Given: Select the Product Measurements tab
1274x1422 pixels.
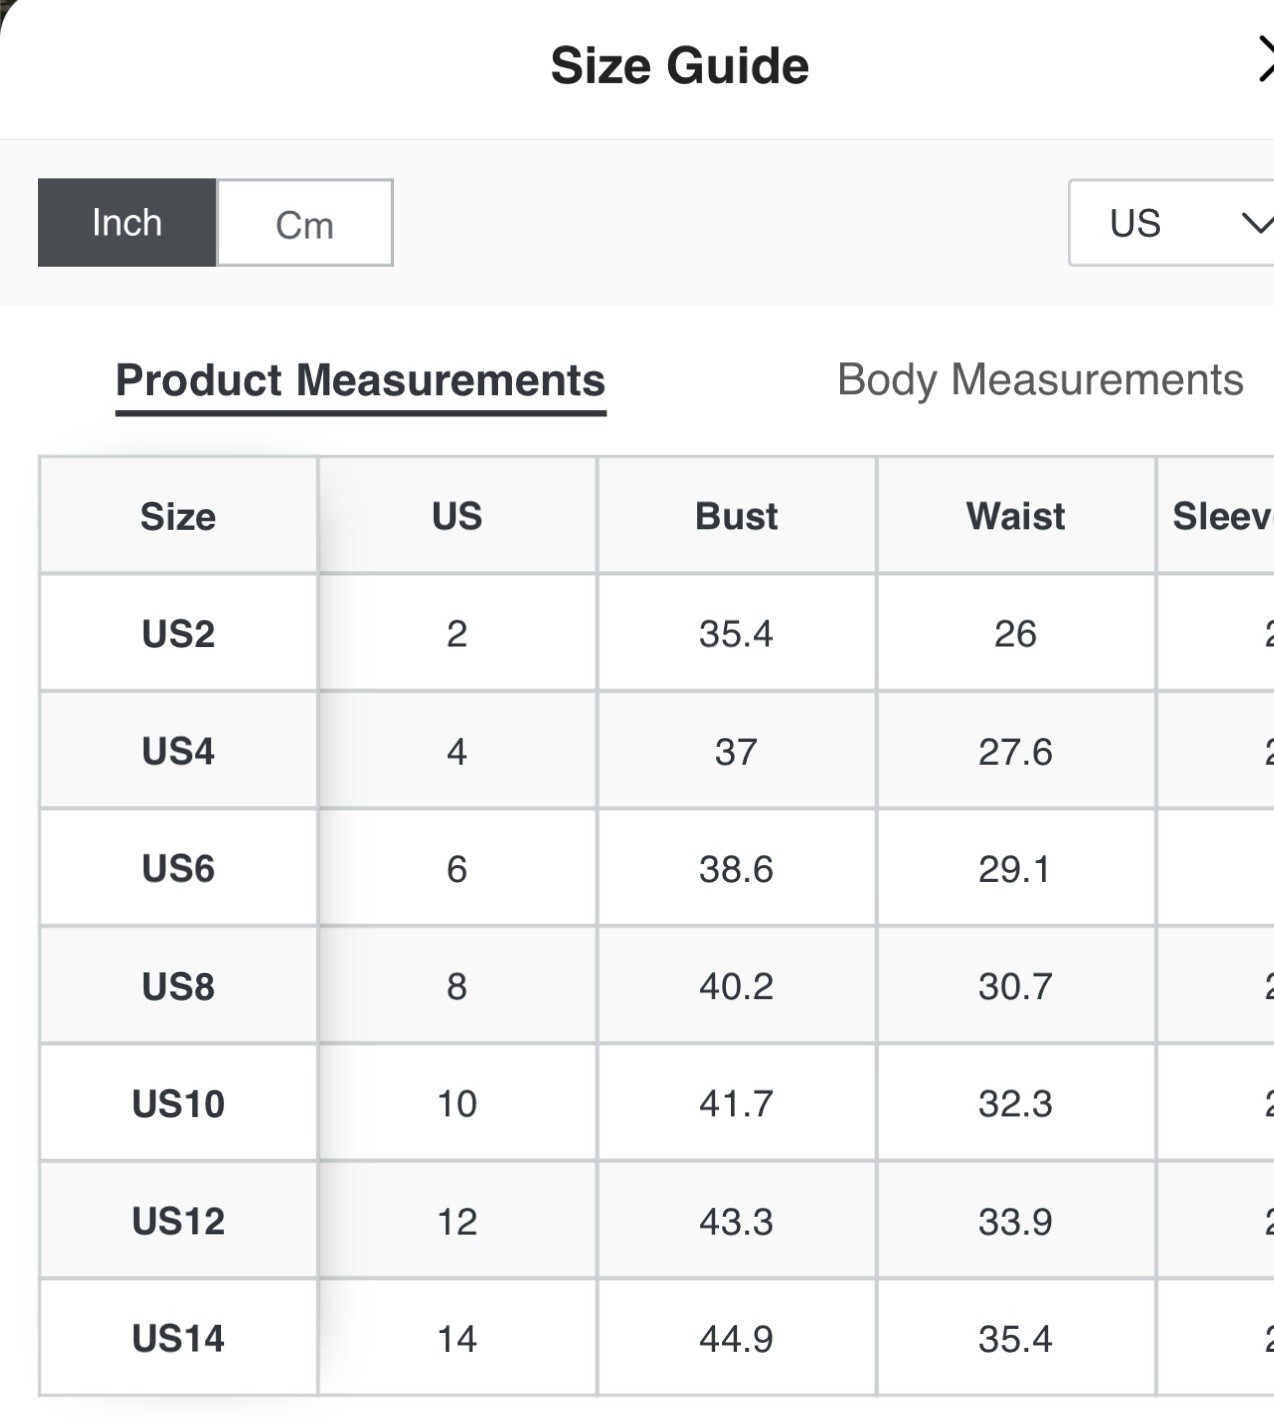Looking at the screenshot, I should (x=360, y=381).
